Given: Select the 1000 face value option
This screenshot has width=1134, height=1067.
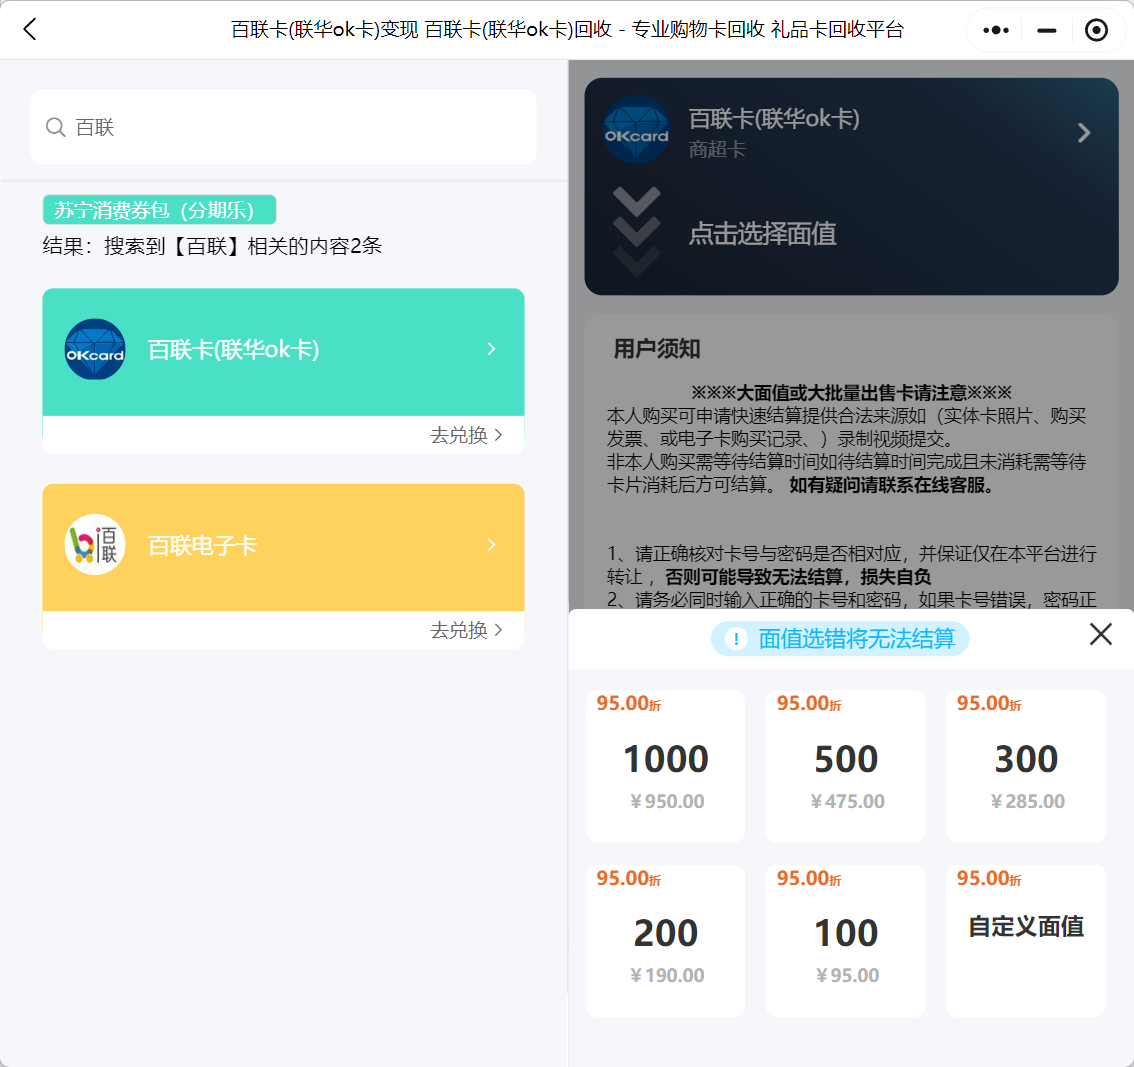Looking at the screenshot, I should pos(665,766).
